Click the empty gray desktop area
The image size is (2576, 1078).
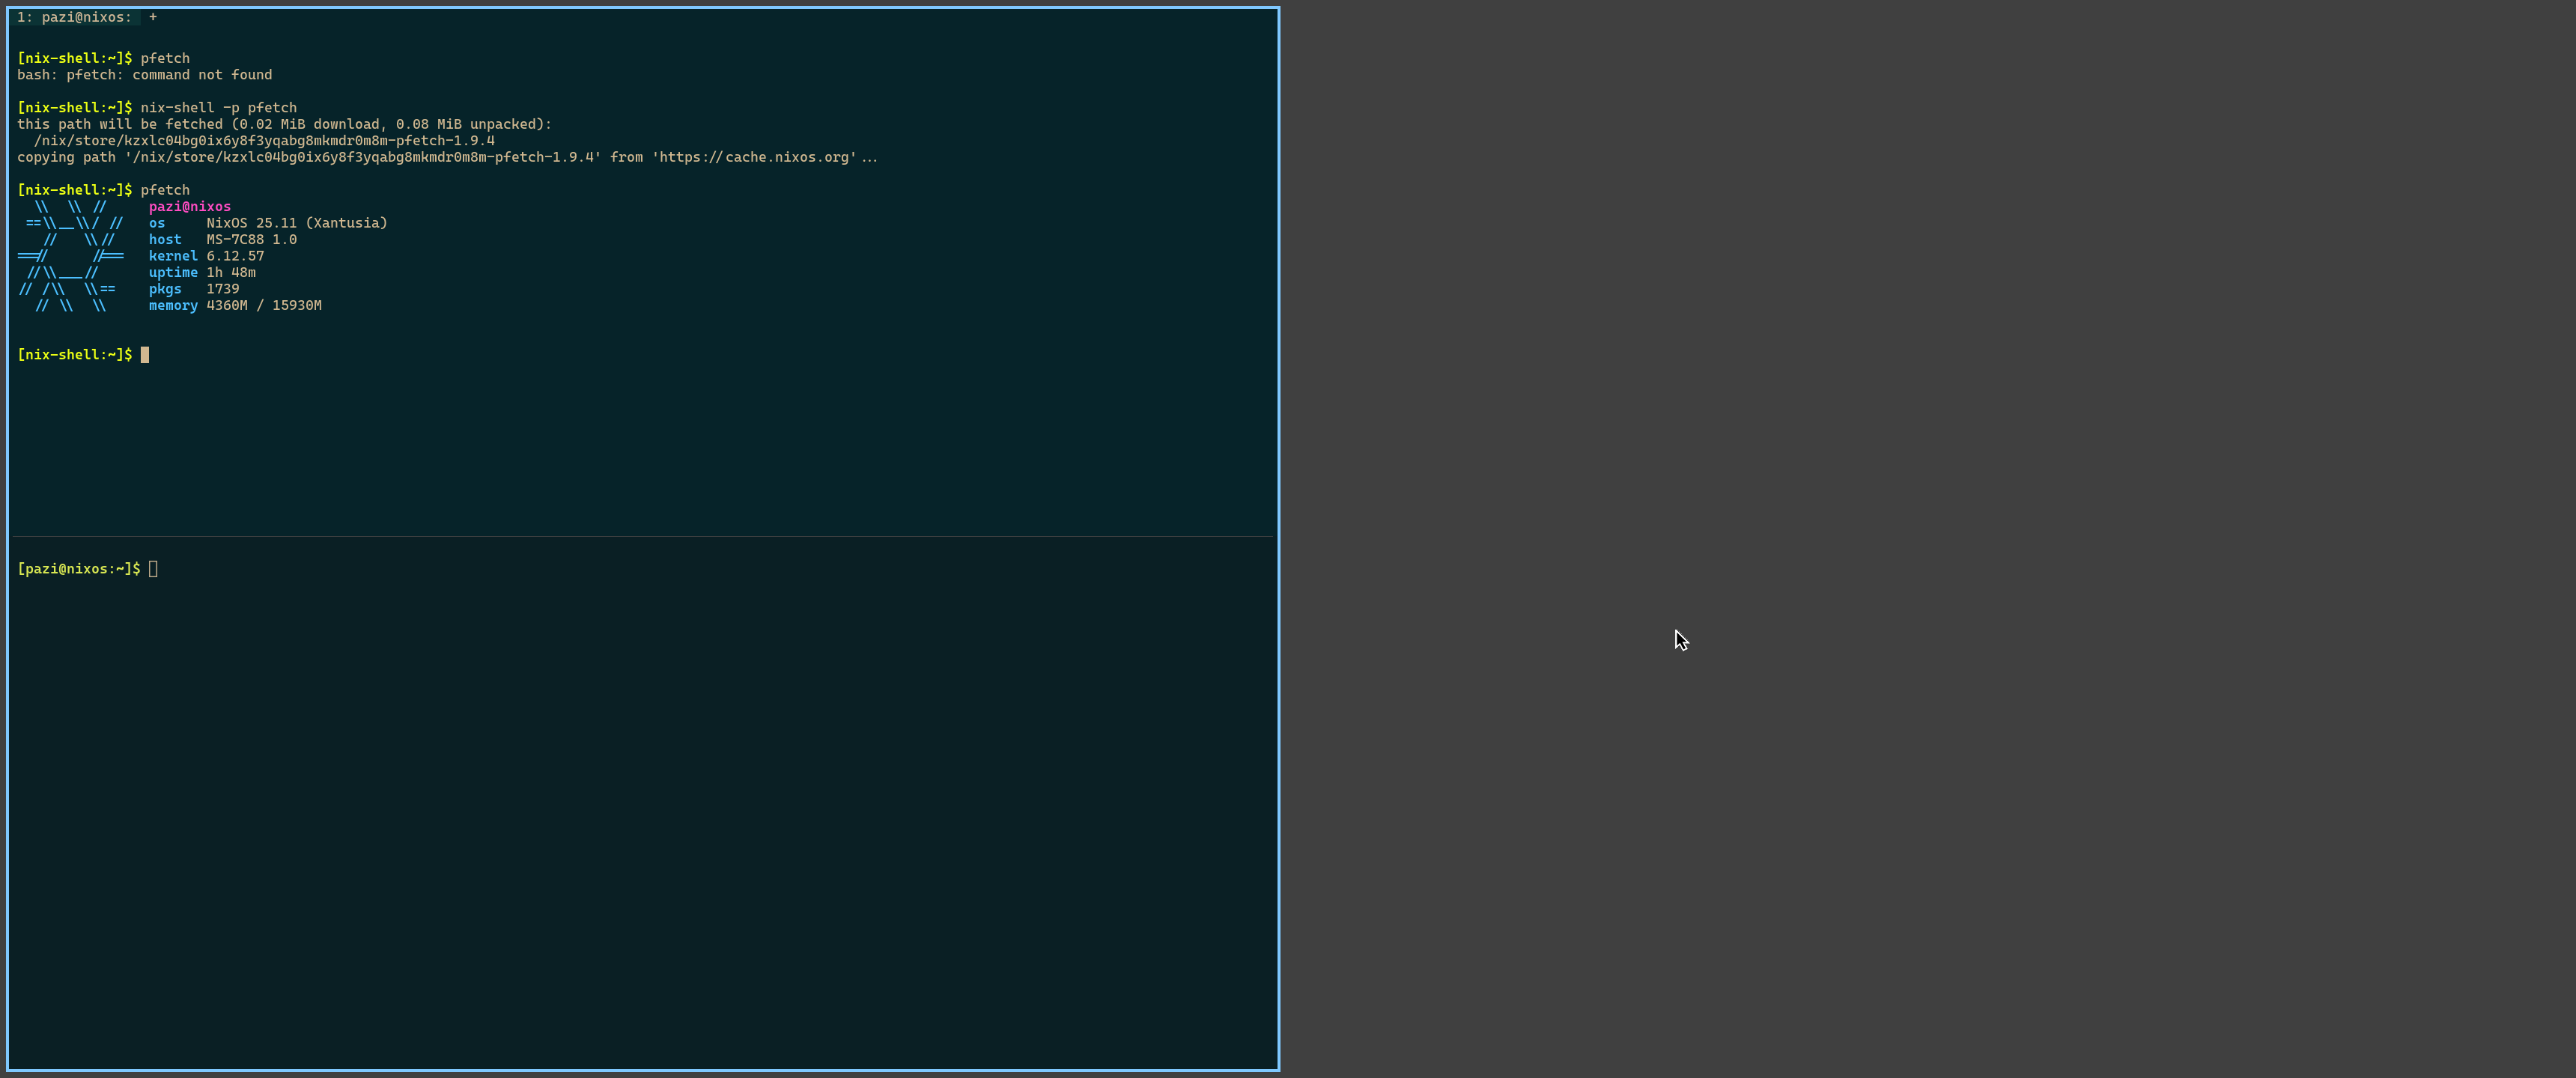tap(1900, 400)
